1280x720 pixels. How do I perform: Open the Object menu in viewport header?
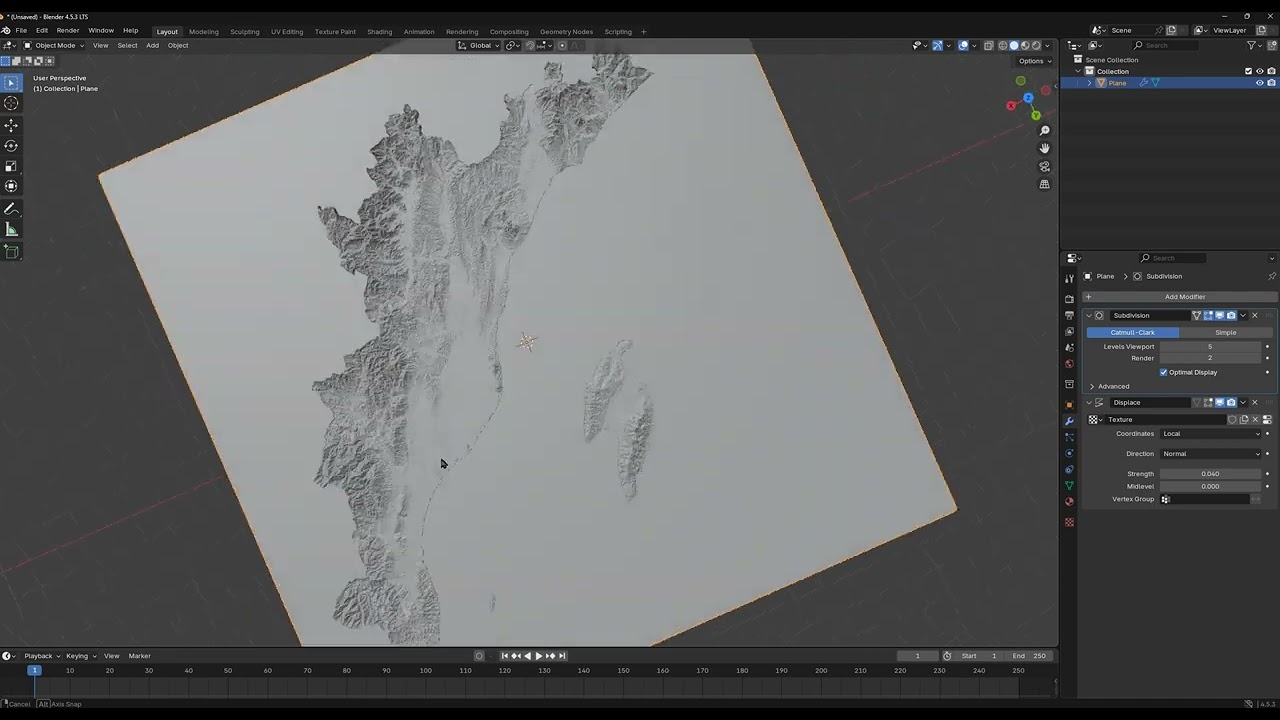(x=178, y=45)
